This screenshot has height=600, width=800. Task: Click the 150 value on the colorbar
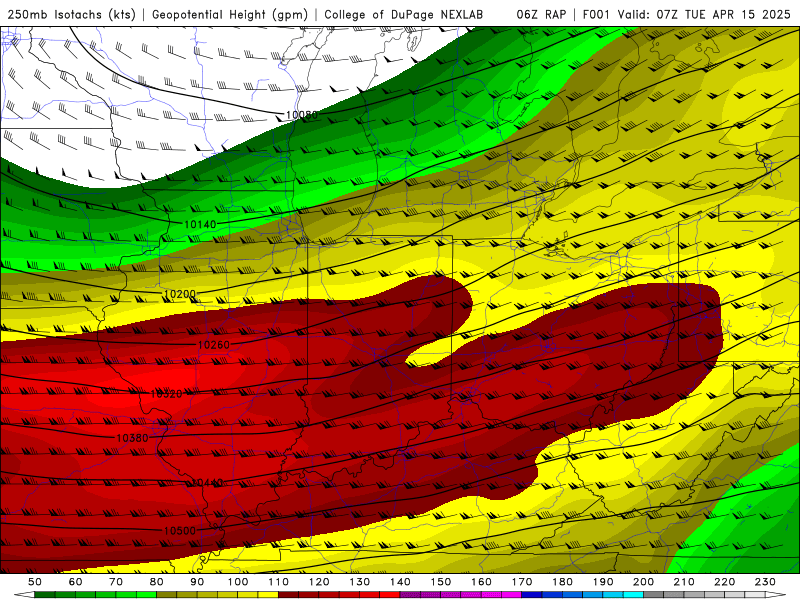pos(441,582)
